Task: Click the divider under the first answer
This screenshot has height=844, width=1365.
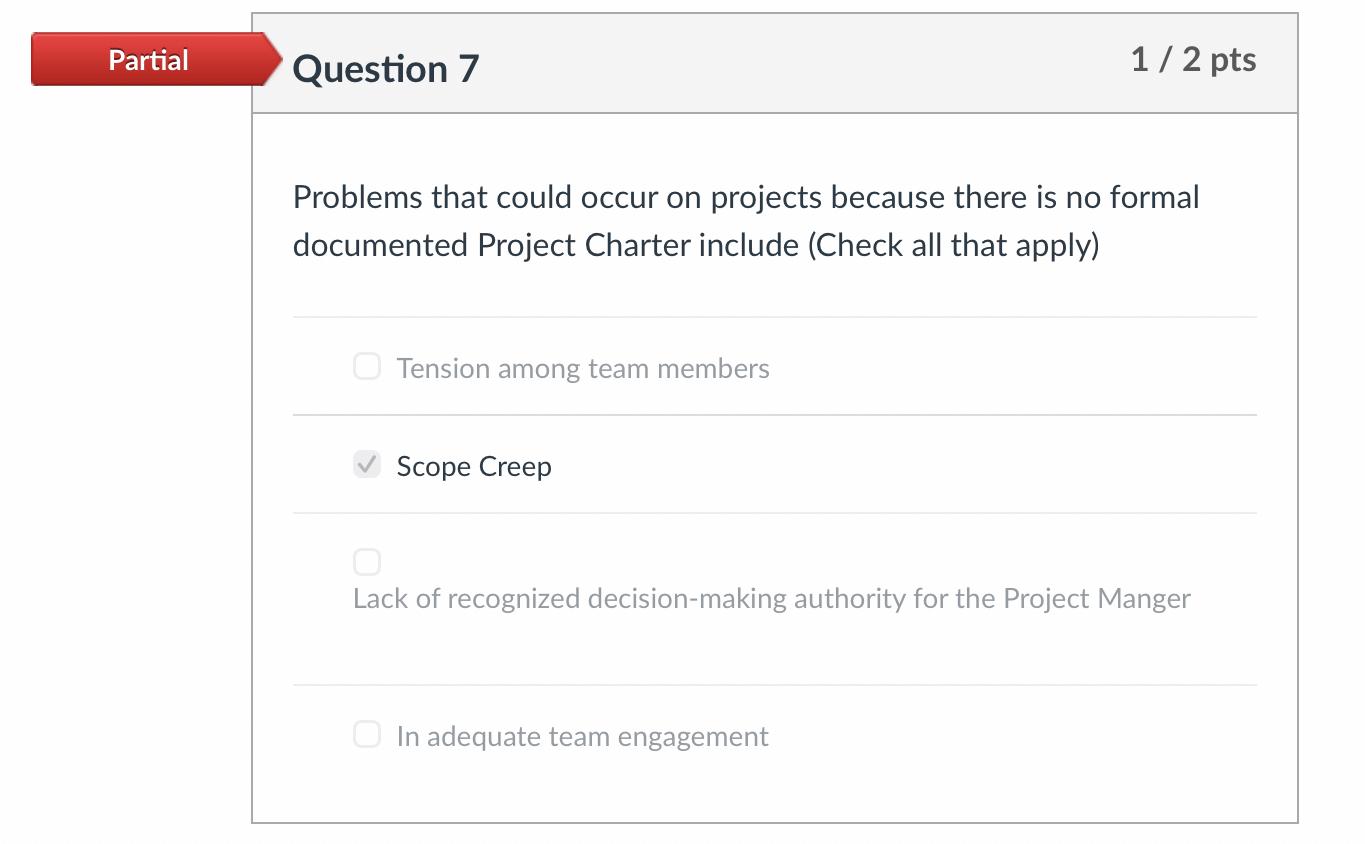Action: coord(775,413)
